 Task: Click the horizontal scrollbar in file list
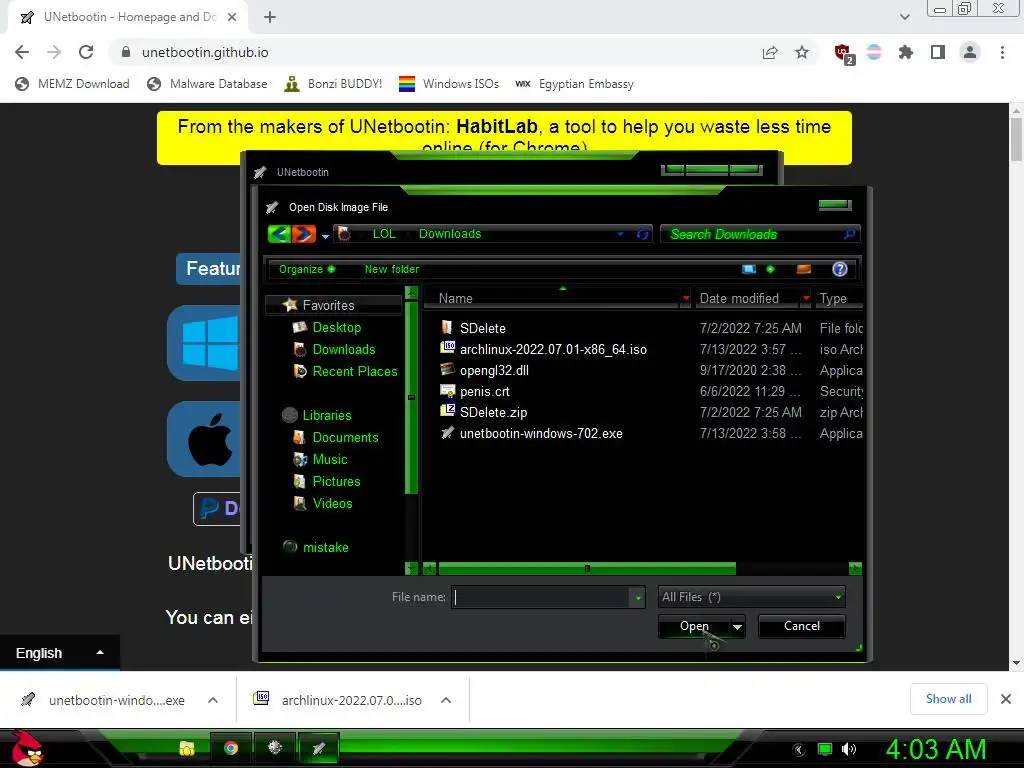coord(586,569)
